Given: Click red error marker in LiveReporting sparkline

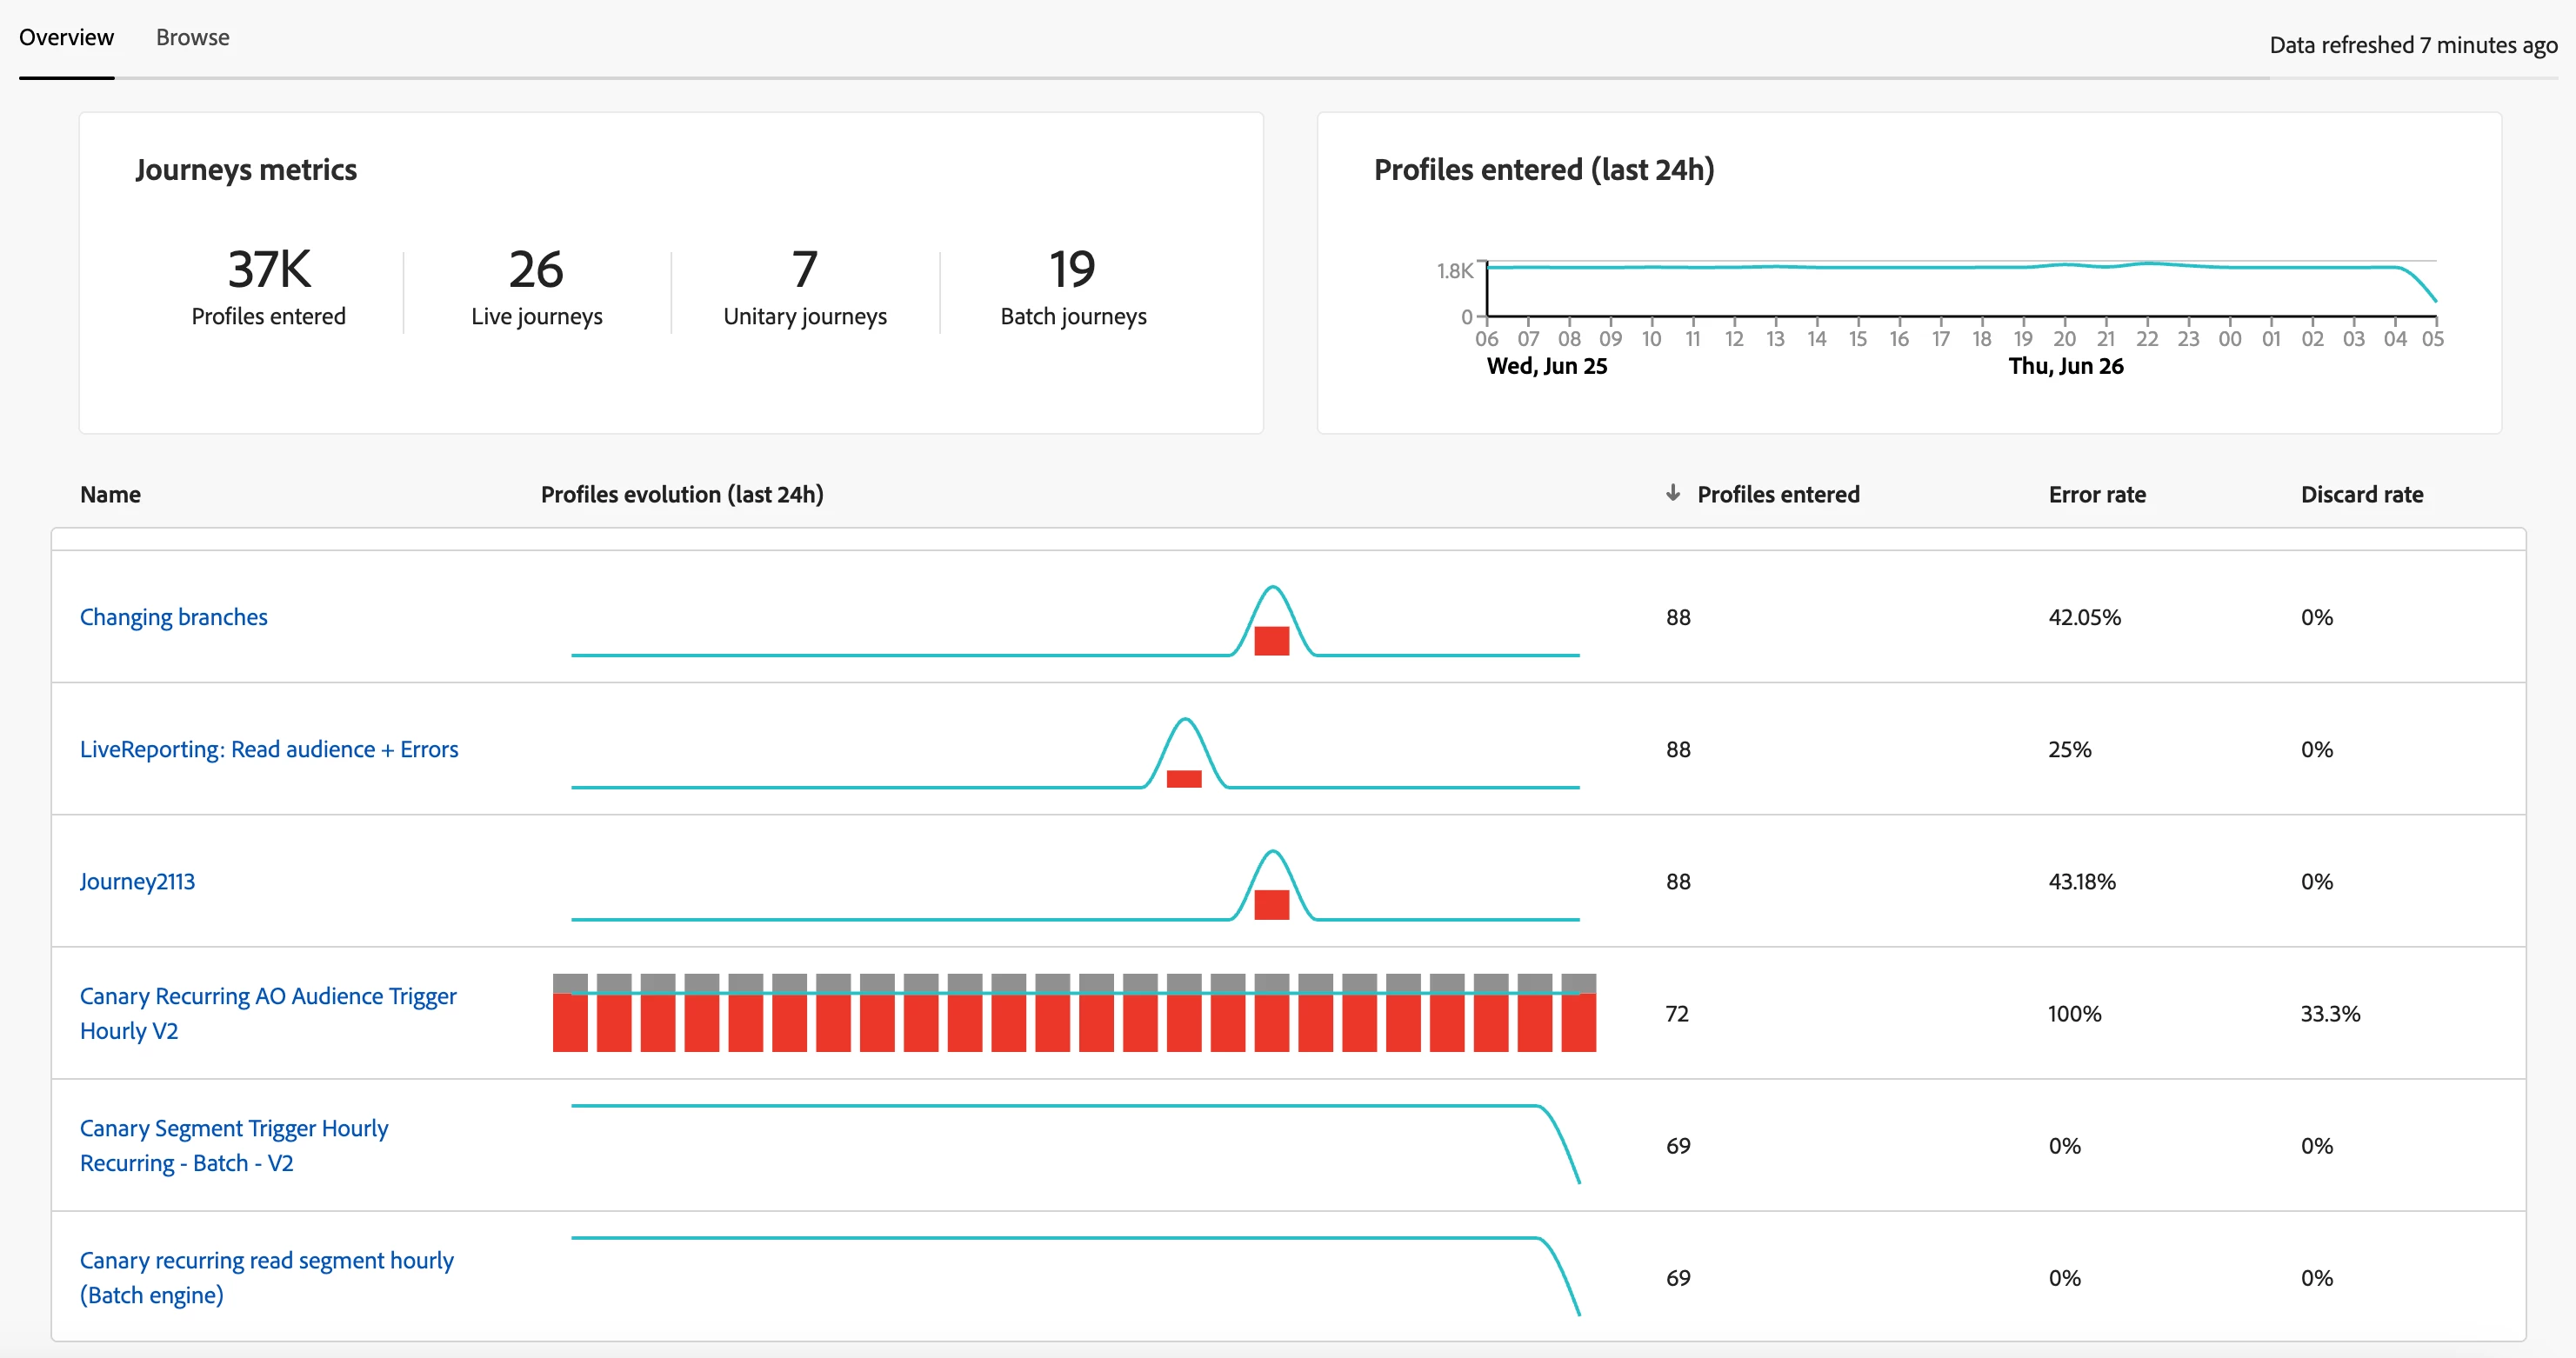Looking at the screenshot, I should 1184,779.
